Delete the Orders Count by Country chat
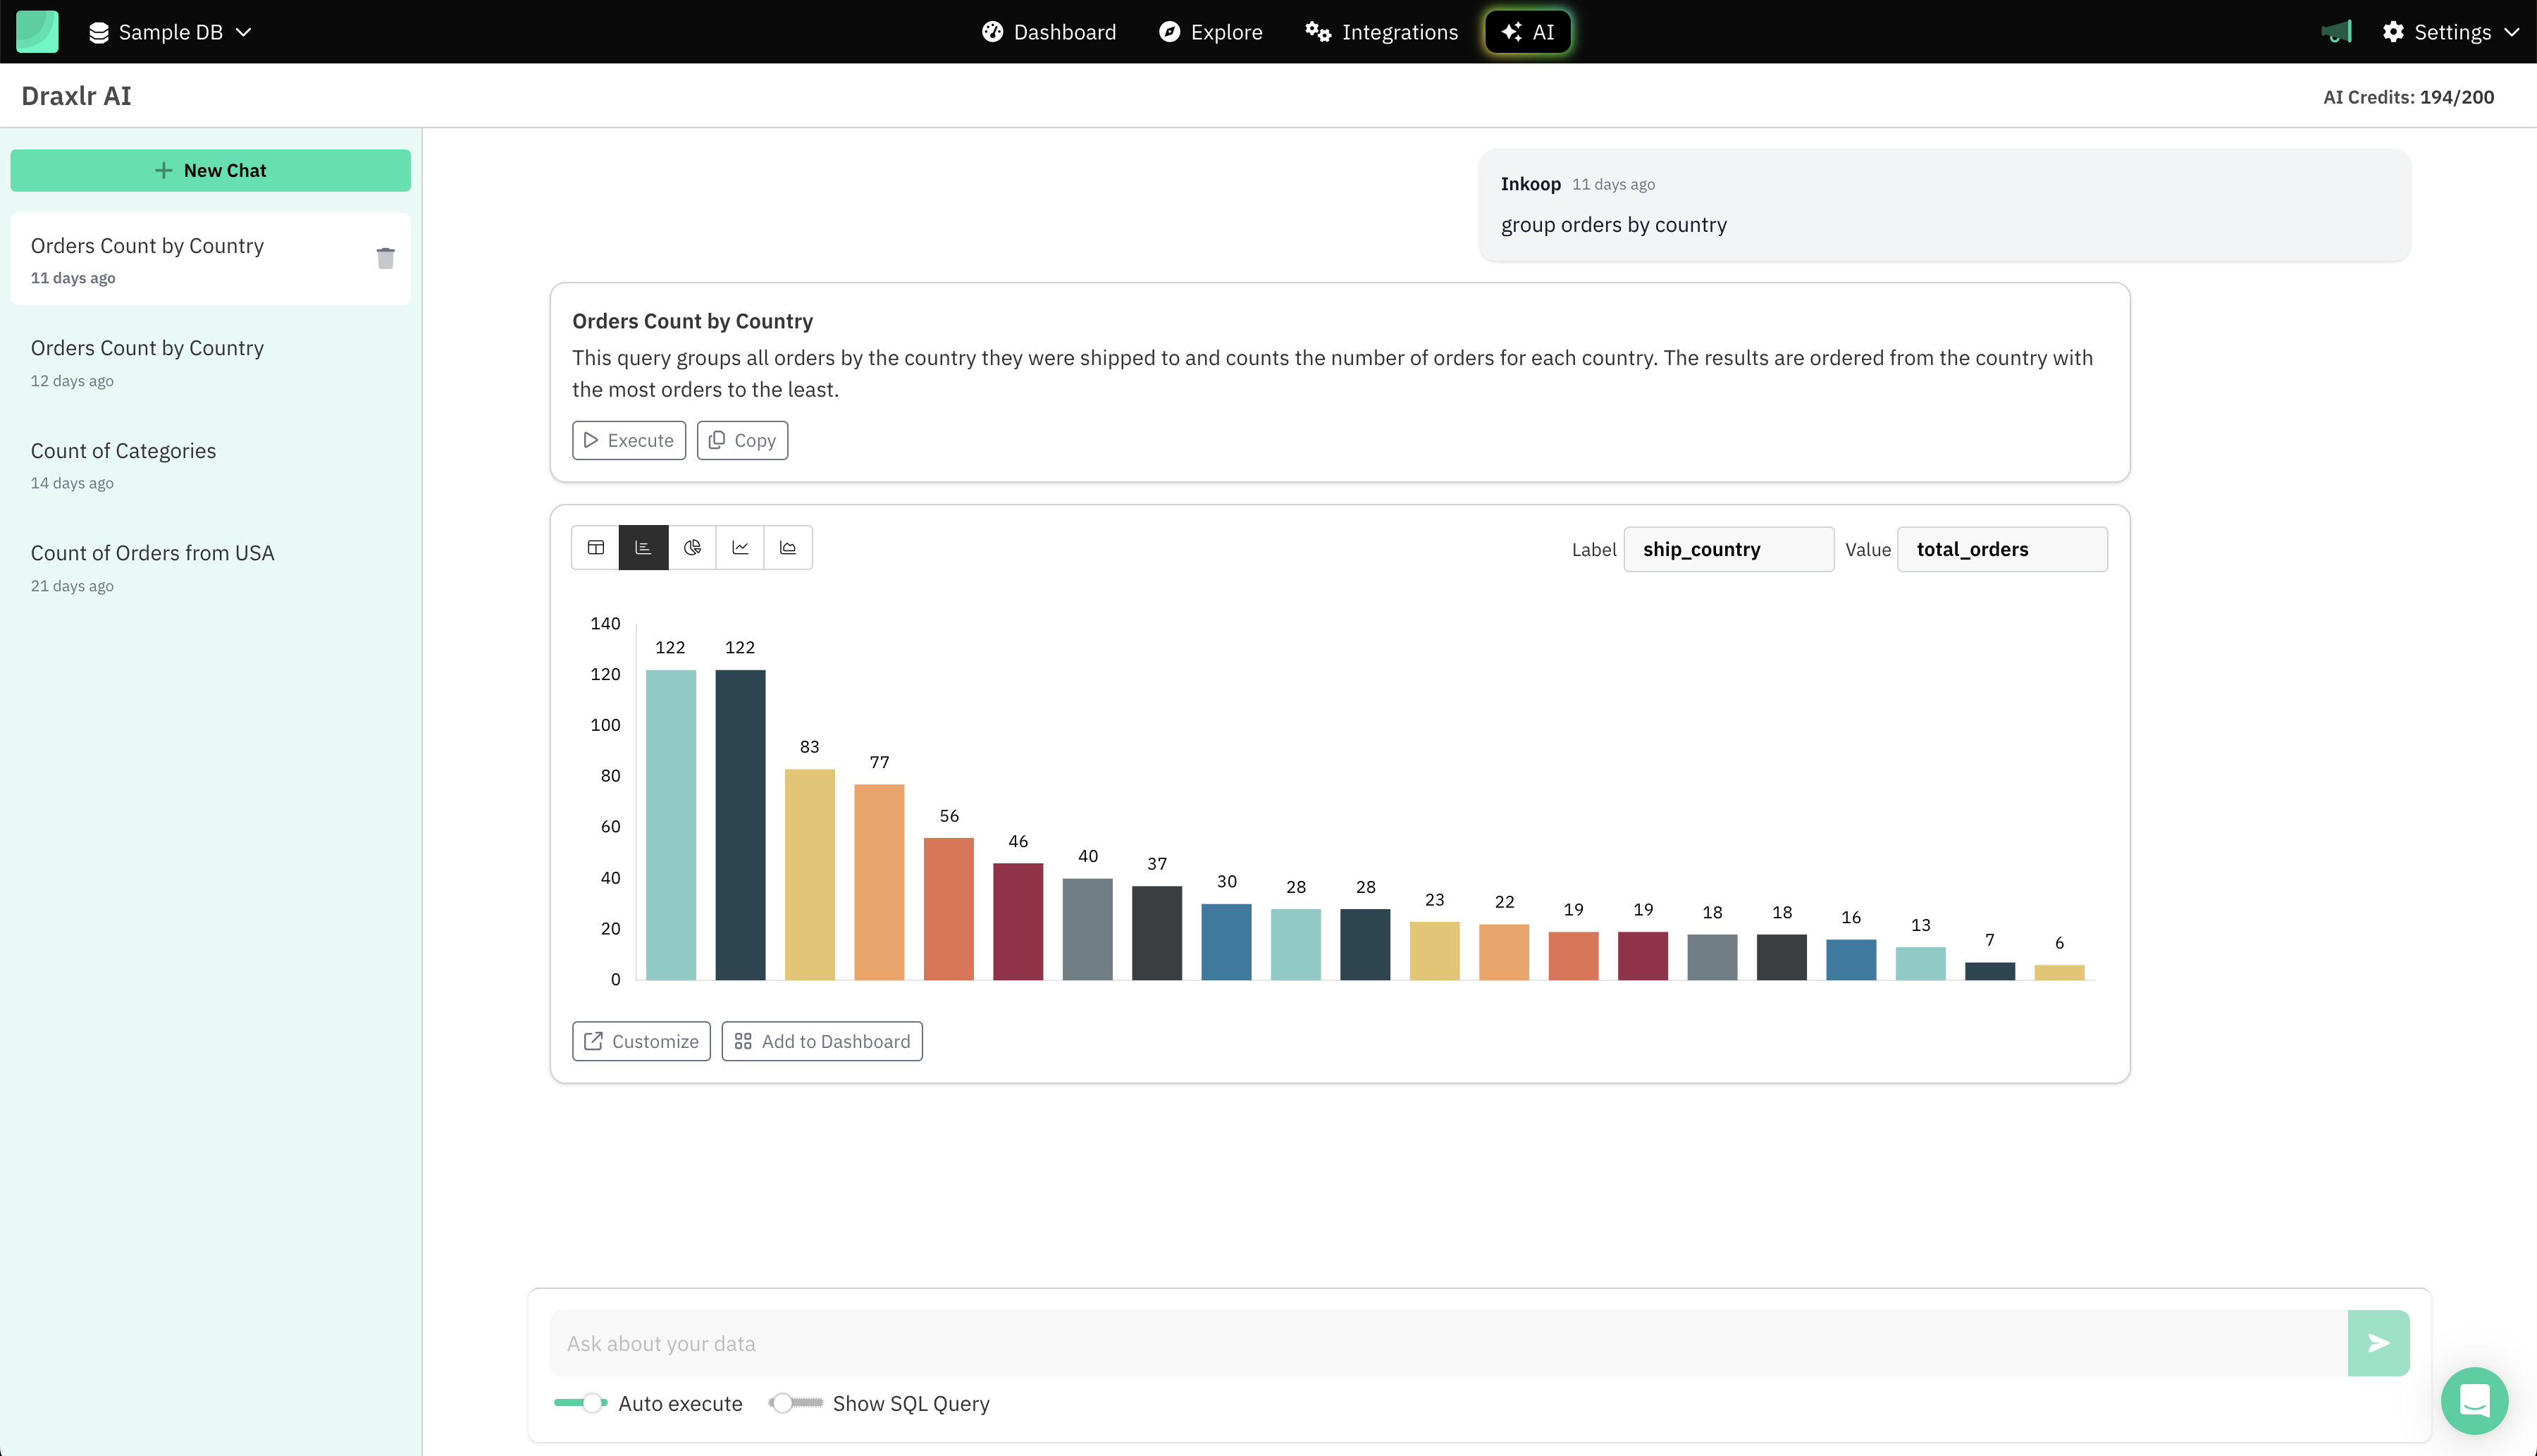Image resolution: width=2537 pixels, height=1456 pixels. pyautogui.click(x=385, y=258)
